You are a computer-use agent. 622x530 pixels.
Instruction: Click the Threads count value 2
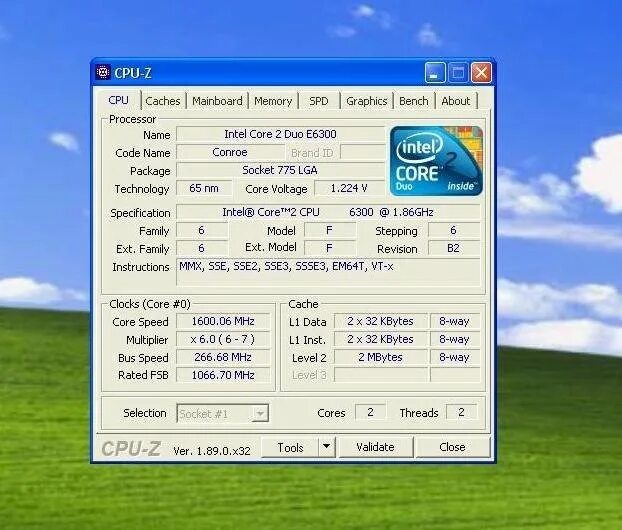pyautogui.click(x=461, y=413)
